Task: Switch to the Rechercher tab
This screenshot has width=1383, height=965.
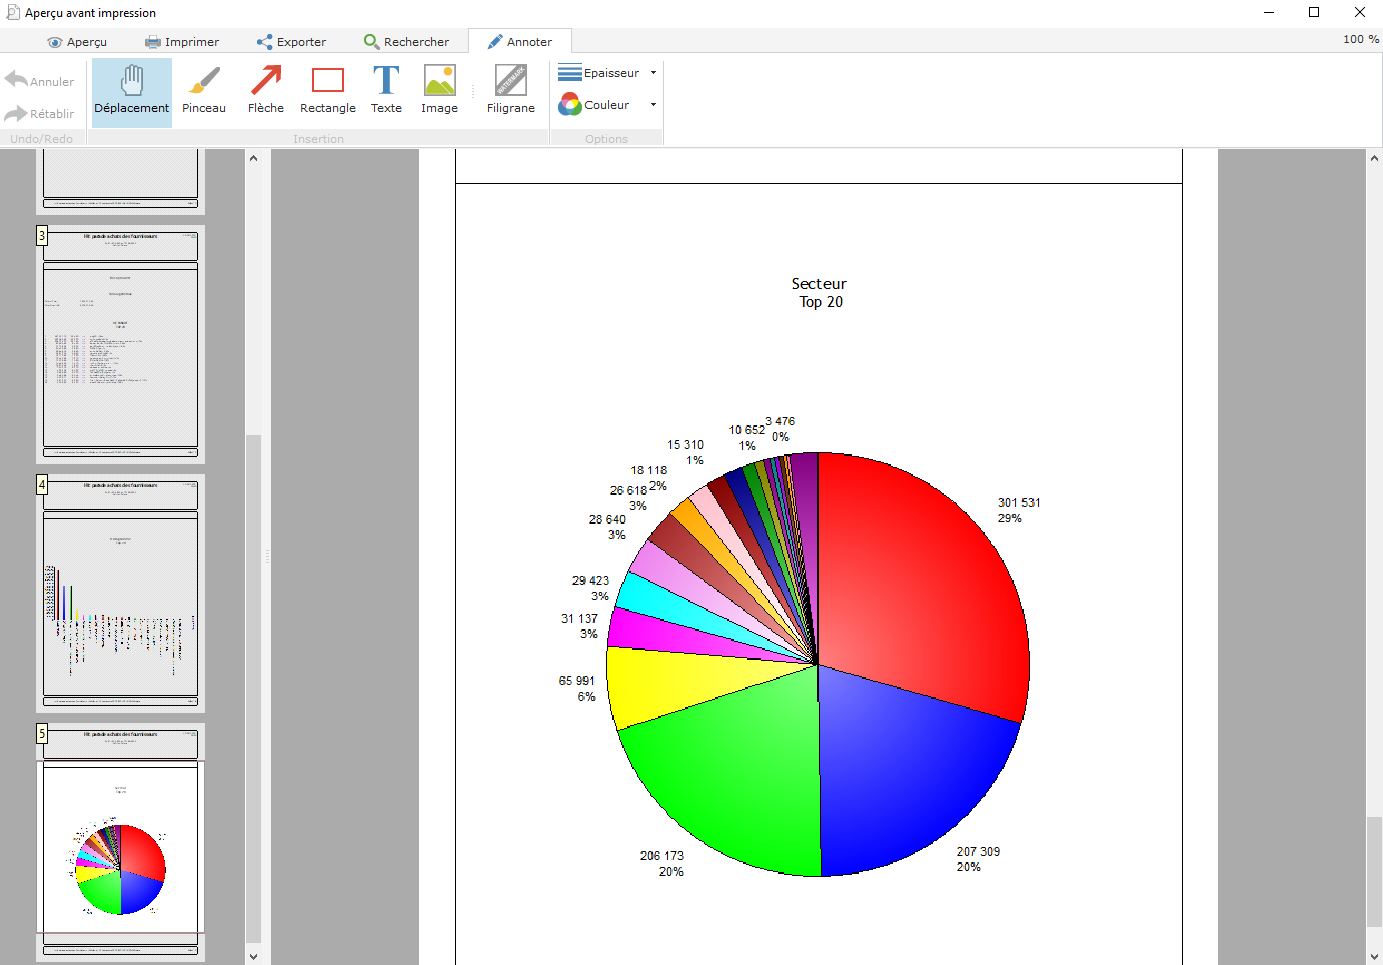Action: pyautogui.click(x=406, y=42)
